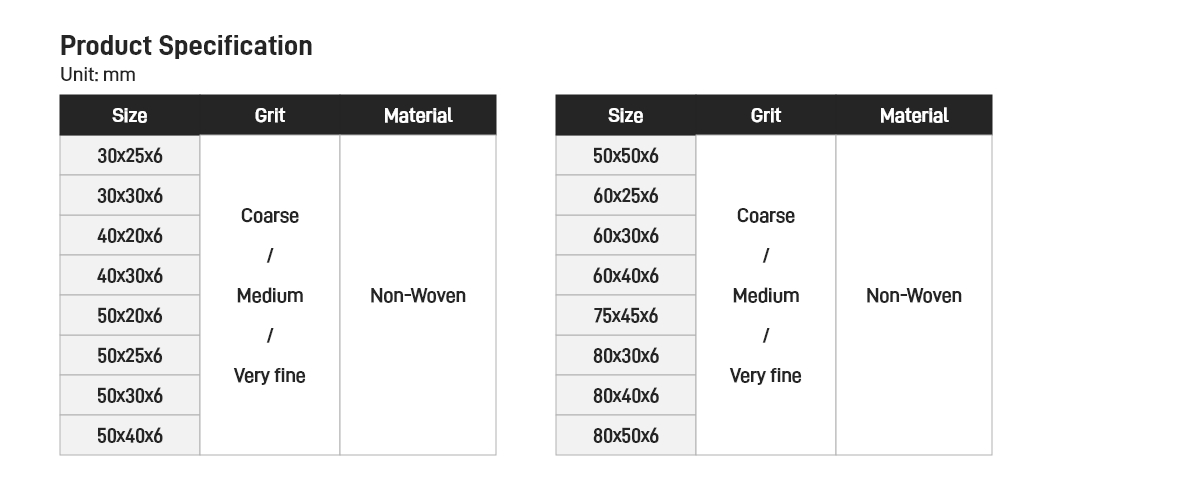
Task: Select the 30x30x6 size row
Action: point(130,196)
